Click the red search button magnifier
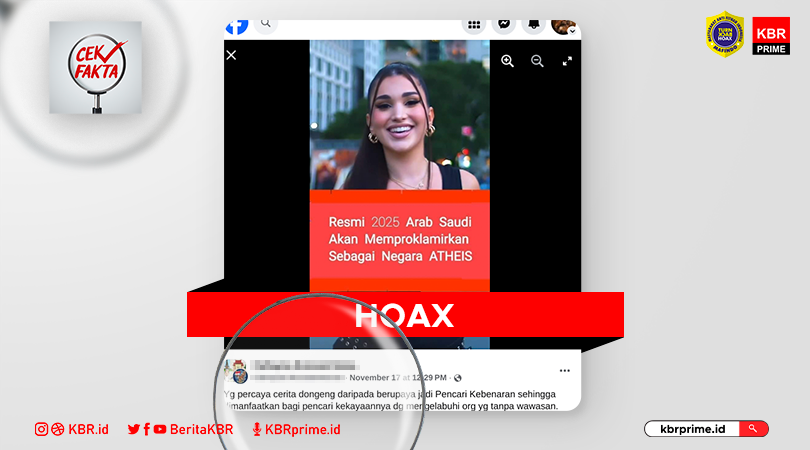The width and height of the screenshot is (810, 450). coord(753,429)
